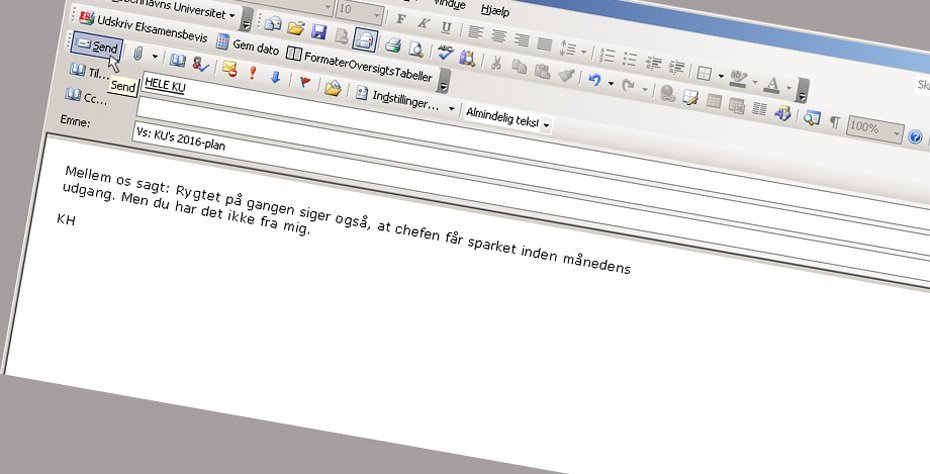Click the format painter brush icon
Screen dimensions: 930x474
pos(566,74)
